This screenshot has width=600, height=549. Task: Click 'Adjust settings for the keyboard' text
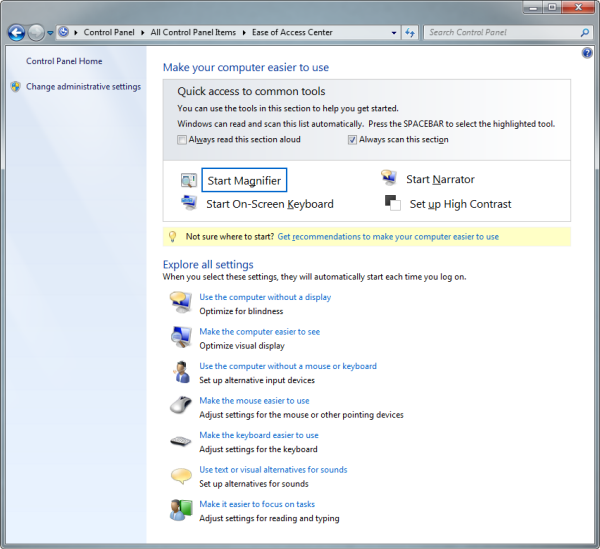[258, 449]
